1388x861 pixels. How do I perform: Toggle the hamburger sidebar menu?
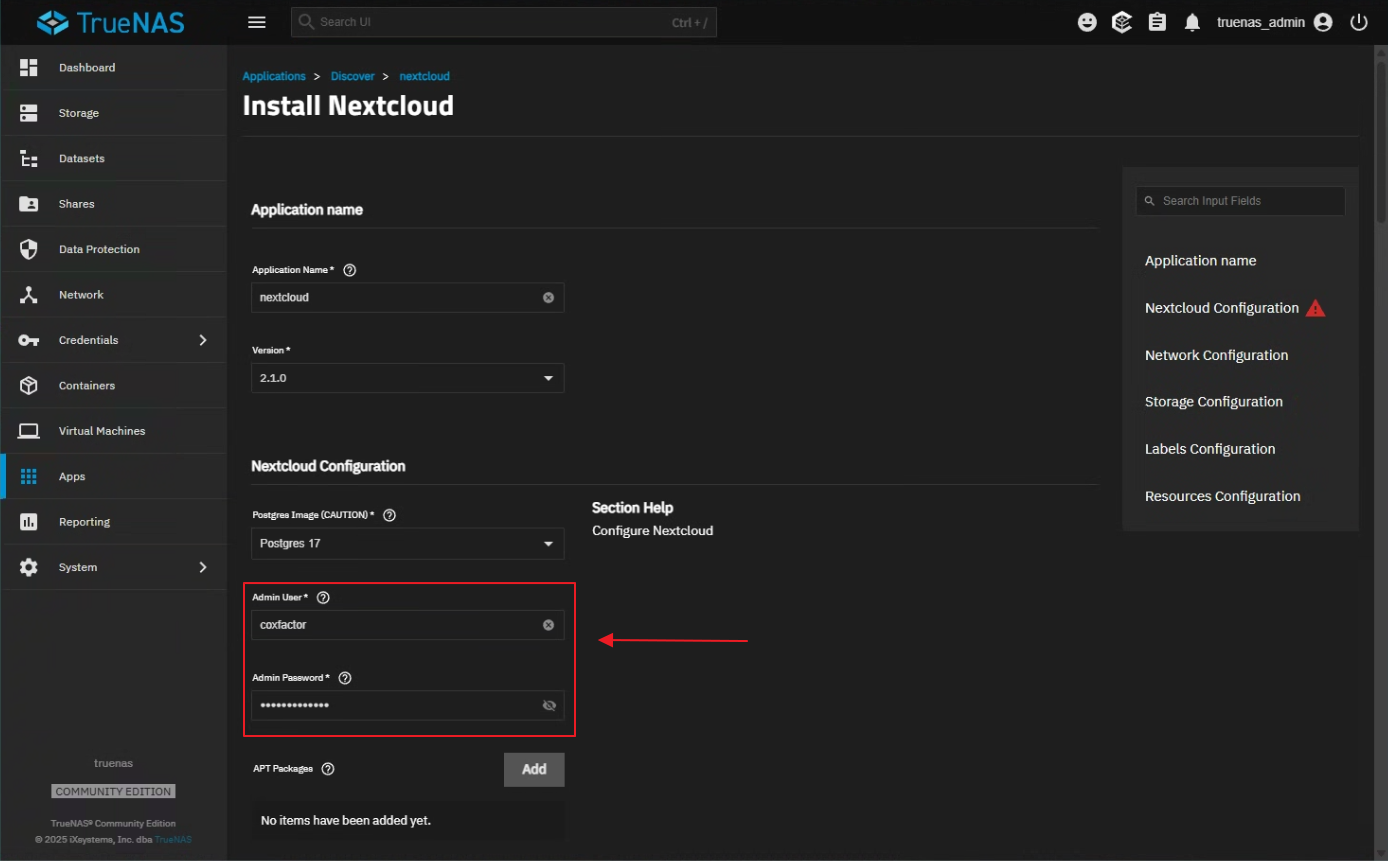(x=257, y=22)
